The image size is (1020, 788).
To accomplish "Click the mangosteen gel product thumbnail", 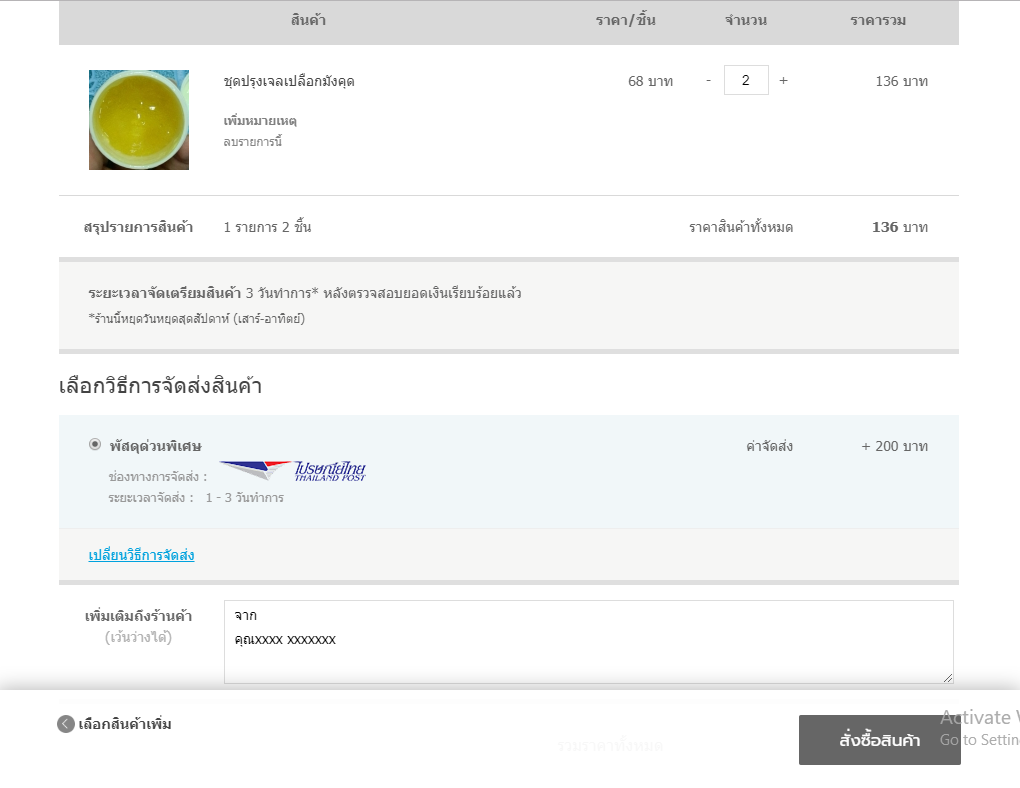I will (x=138, y=120).
